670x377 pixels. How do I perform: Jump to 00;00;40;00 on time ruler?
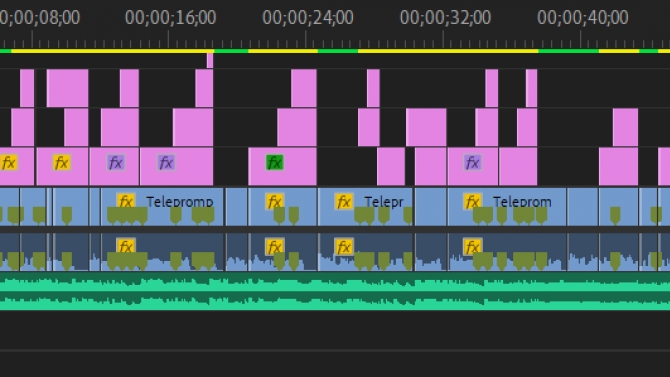click(x=582, y=18)
